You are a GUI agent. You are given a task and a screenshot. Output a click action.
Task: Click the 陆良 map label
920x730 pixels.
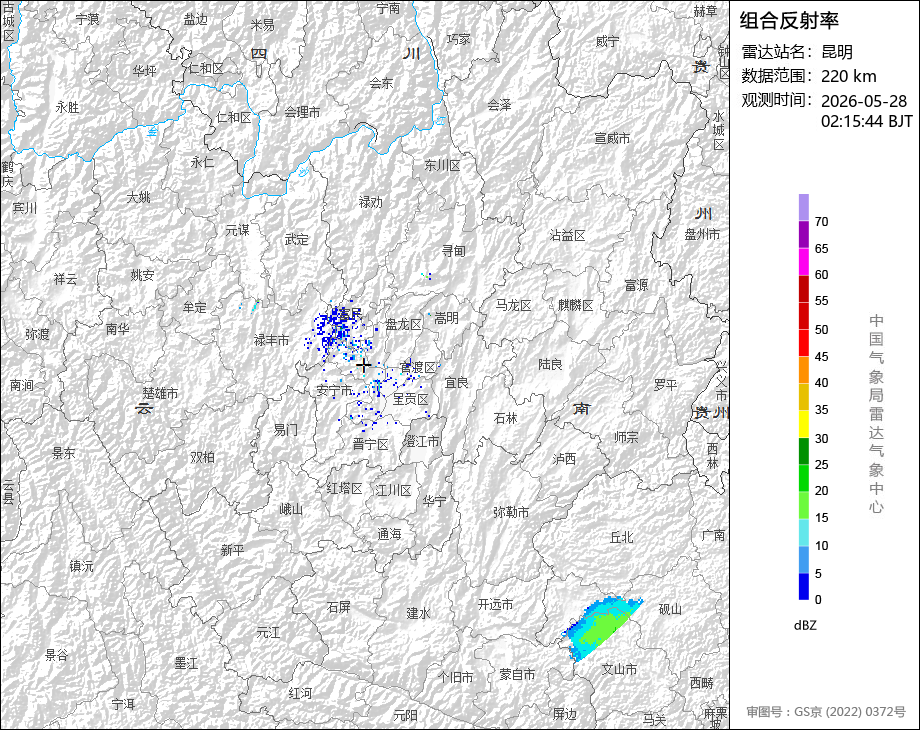point(550,364)
